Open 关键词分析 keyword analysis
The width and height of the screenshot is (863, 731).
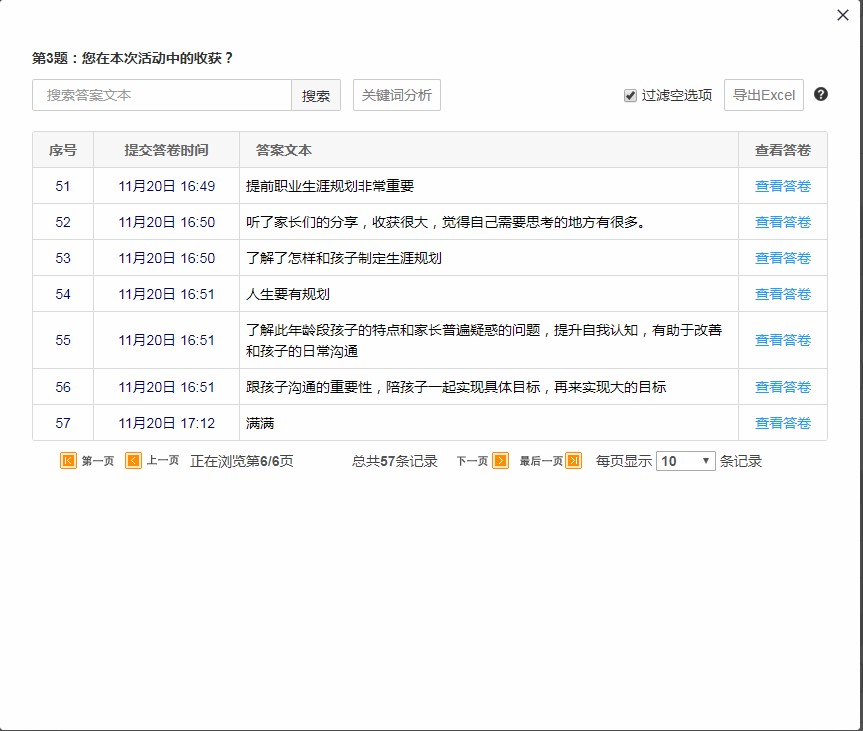pyautogui.click(x=396, y=95)
